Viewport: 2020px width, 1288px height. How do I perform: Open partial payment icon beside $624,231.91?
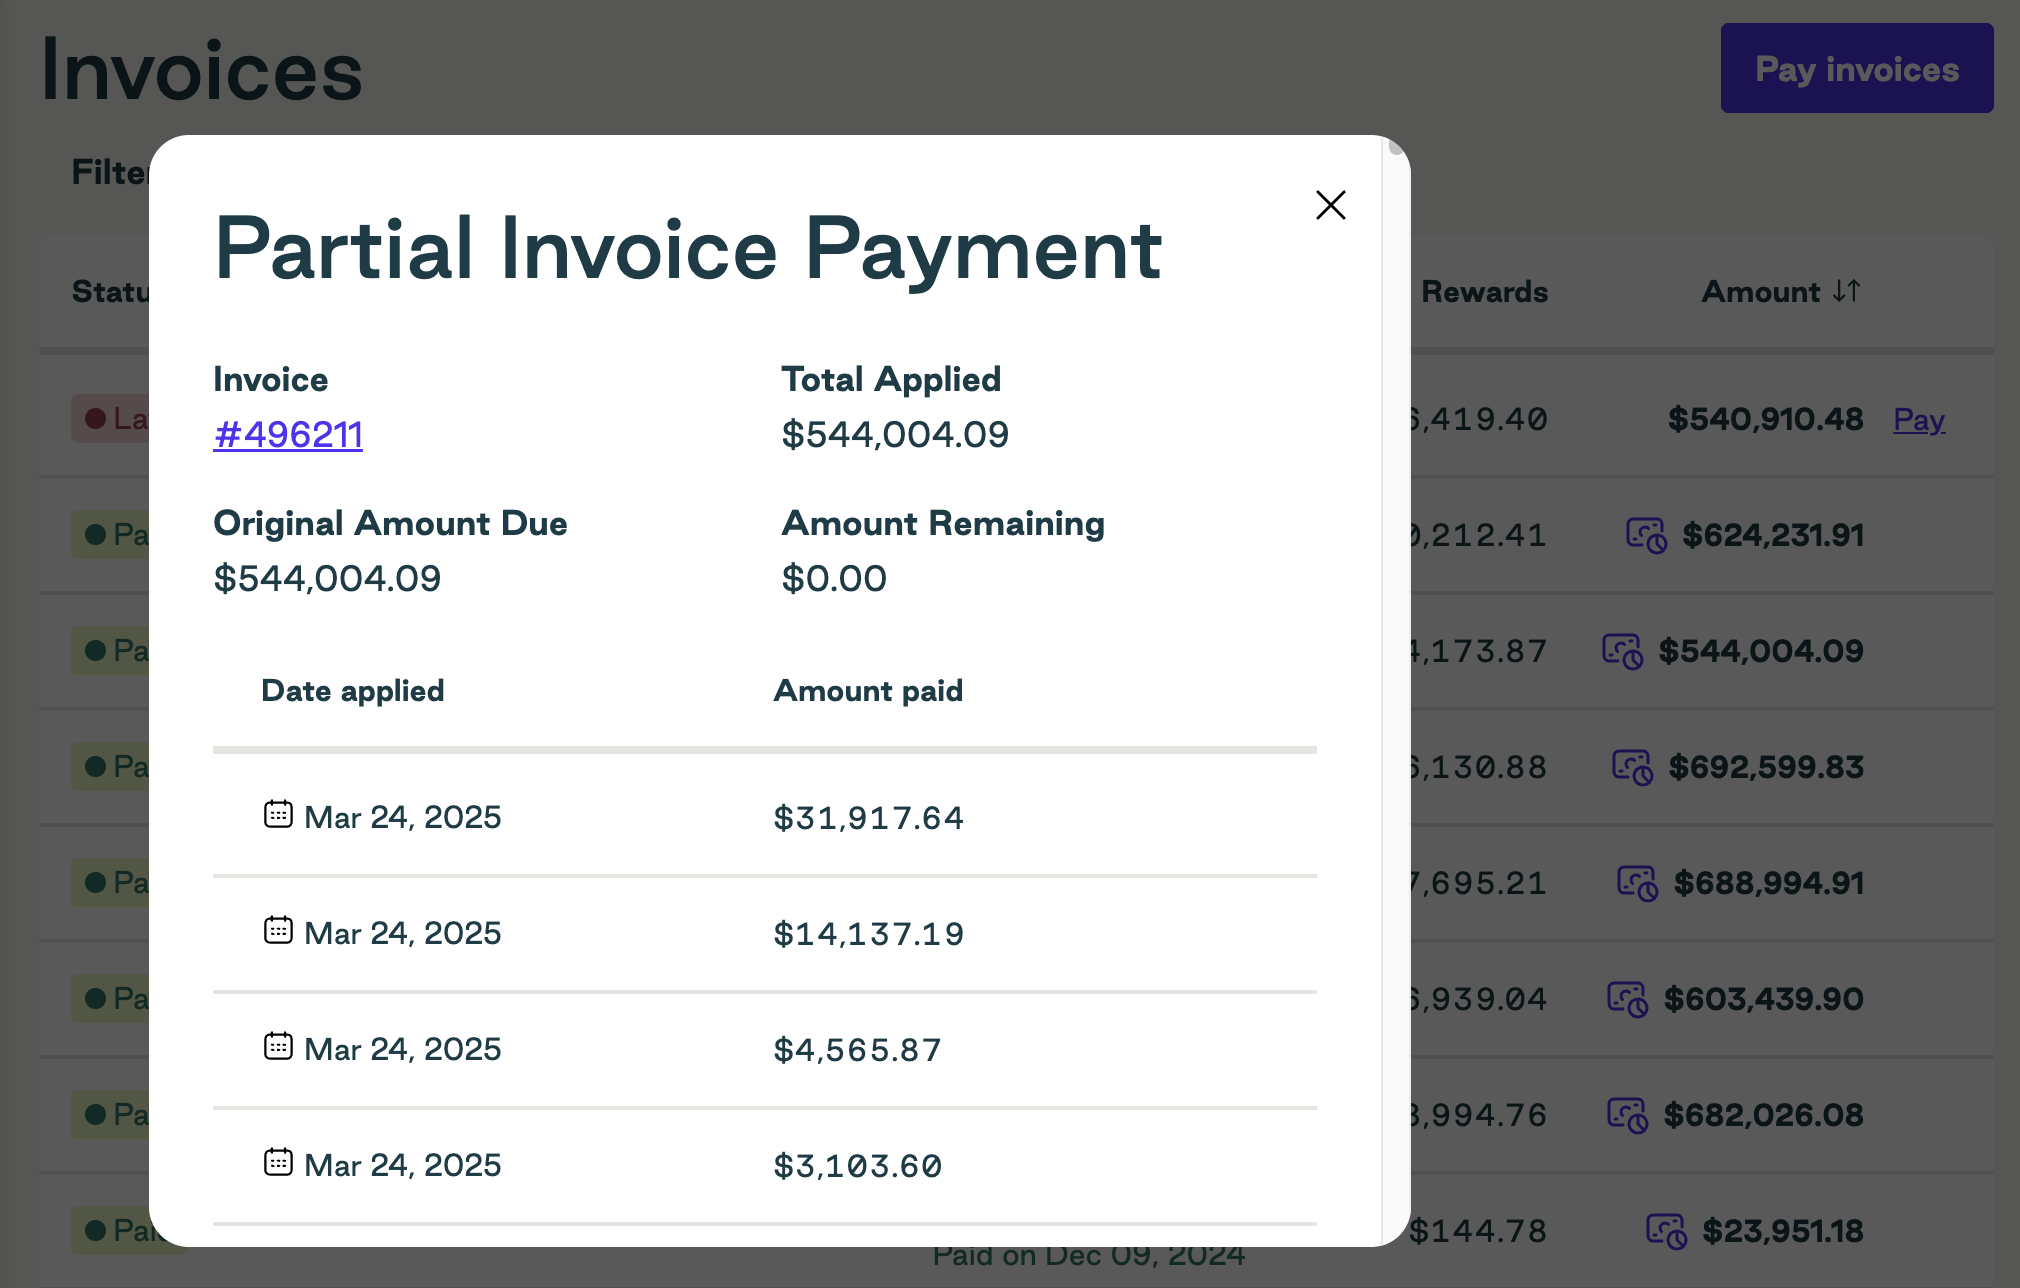[1646, 535]
